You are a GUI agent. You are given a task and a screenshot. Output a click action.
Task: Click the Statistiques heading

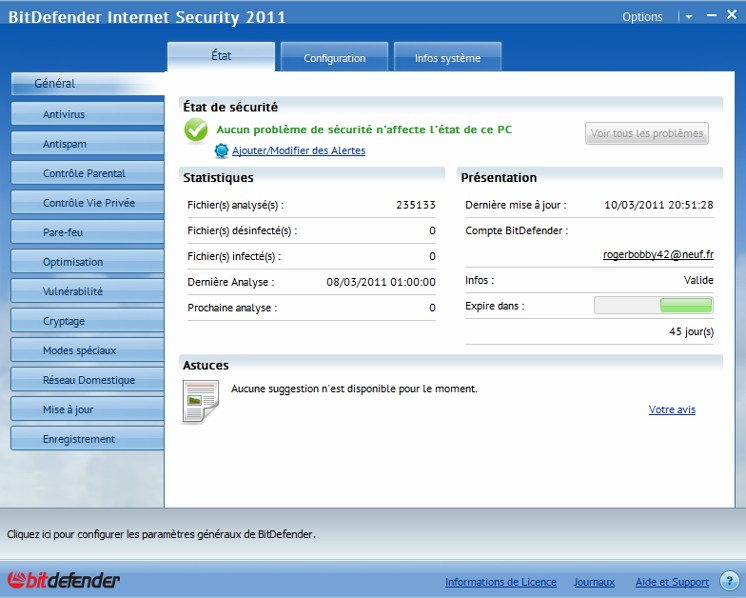pos(218,178)
